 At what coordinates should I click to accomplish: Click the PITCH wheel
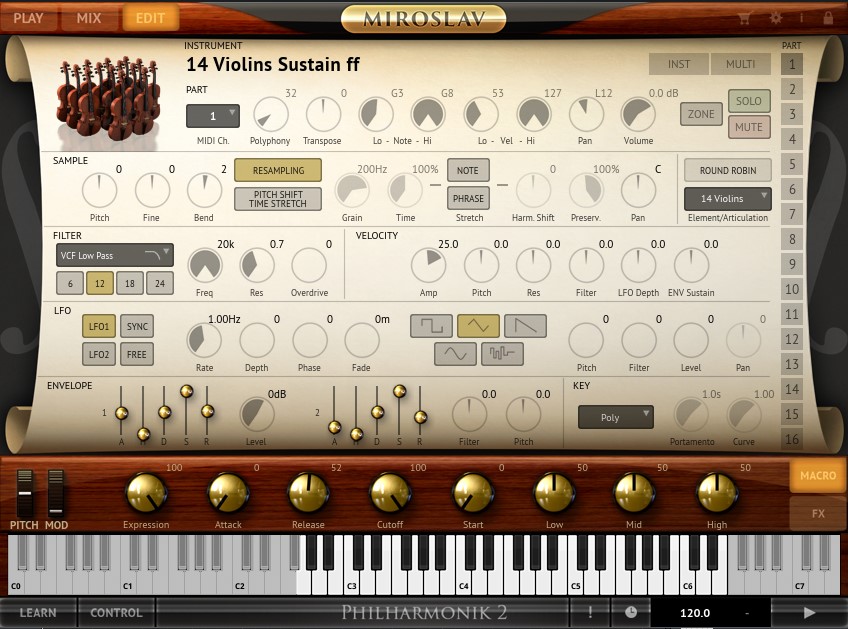click(x=24, y=493)
